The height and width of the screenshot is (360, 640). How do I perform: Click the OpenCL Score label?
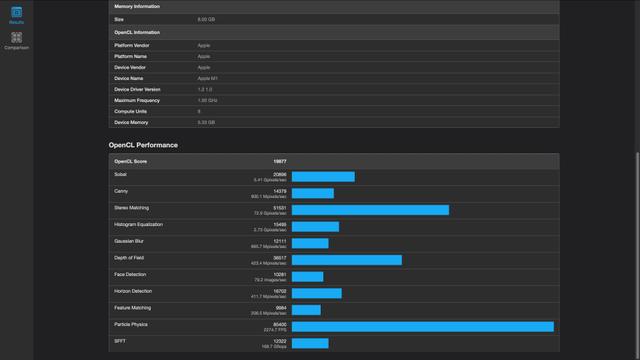click(131, 161)
